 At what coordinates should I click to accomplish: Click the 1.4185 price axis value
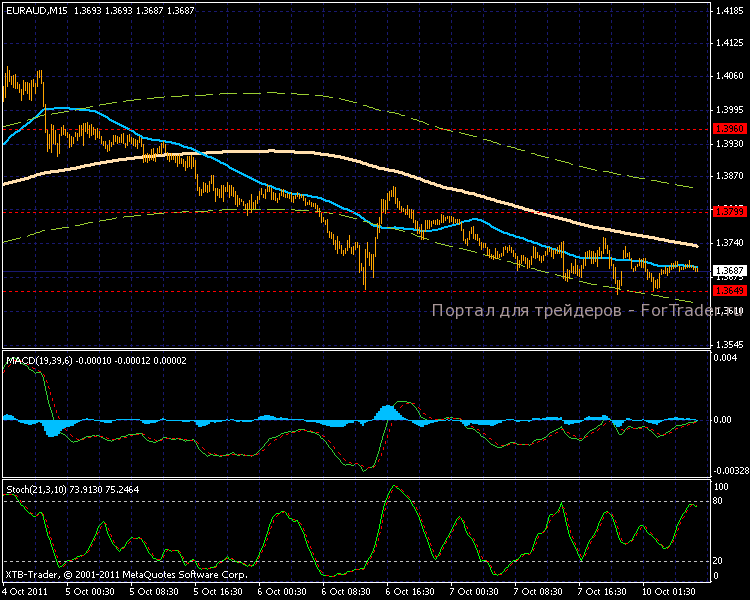pos(730,11)
